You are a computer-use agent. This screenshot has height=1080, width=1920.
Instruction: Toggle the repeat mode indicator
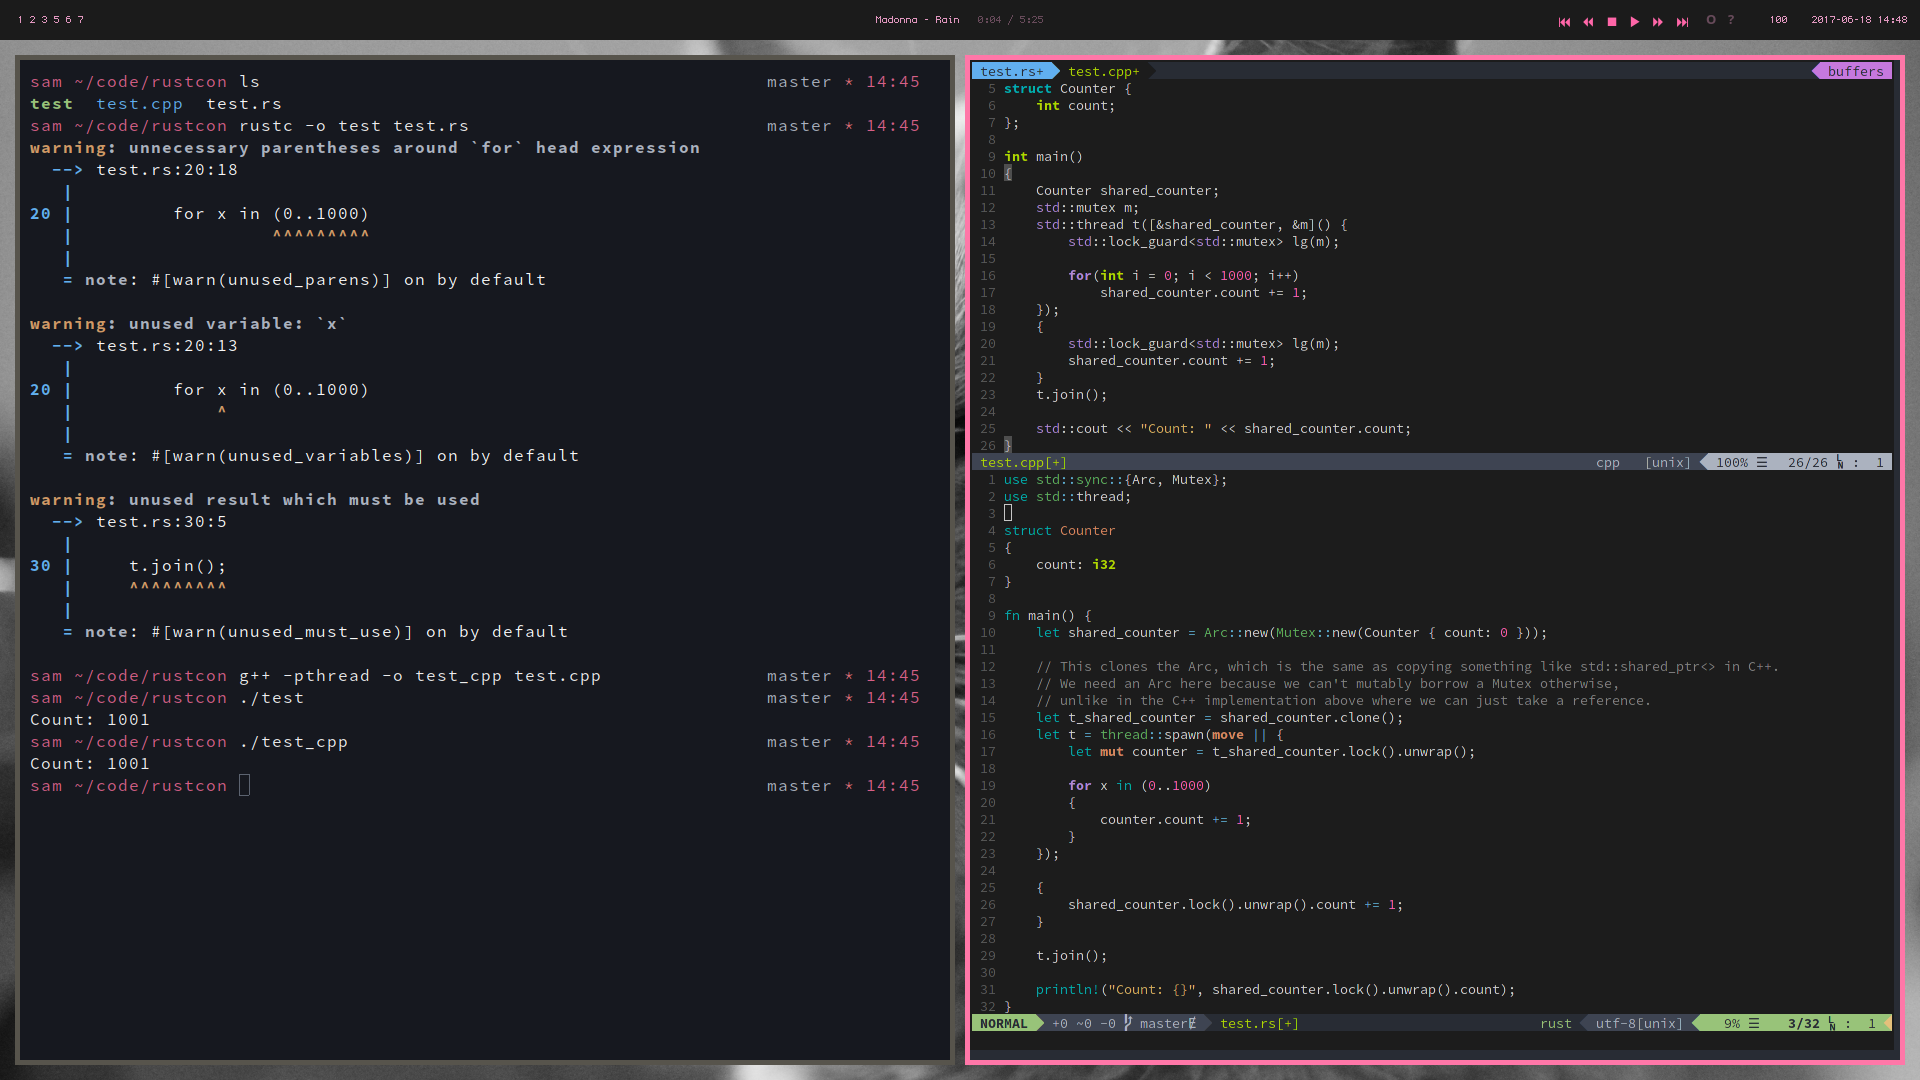click(1711, 20)
